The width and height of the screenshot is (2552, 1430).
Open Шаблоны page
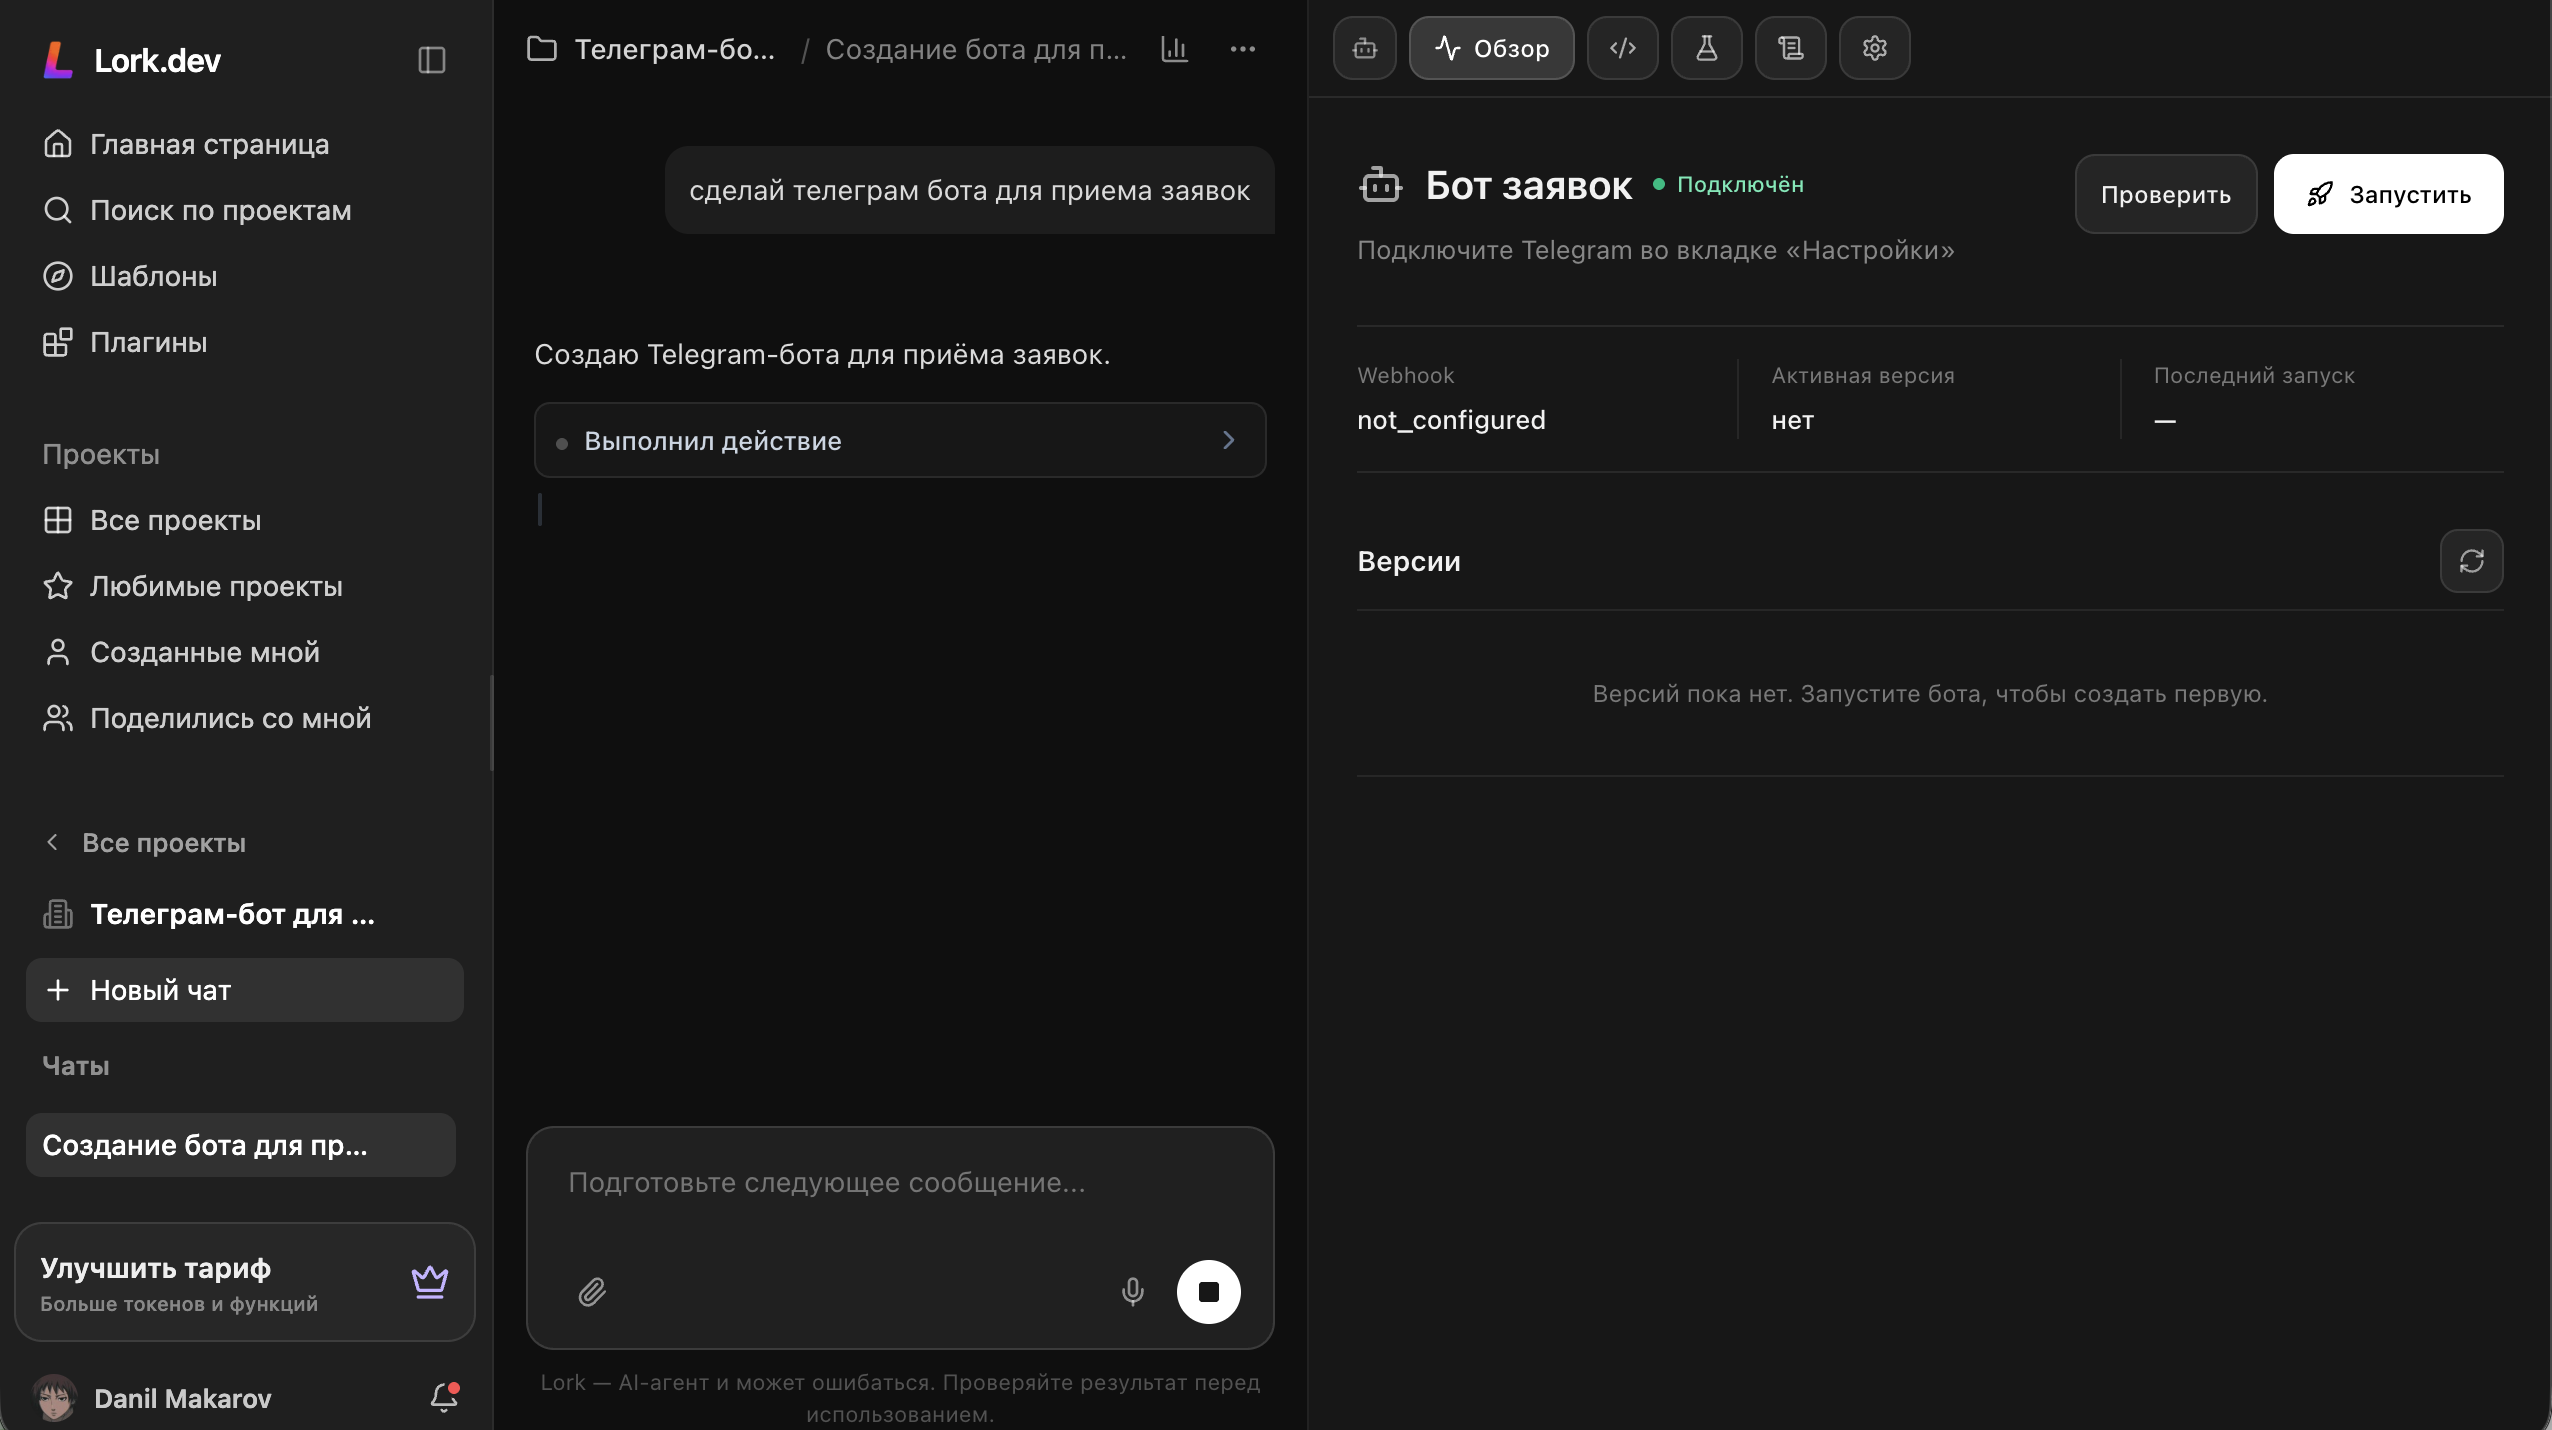pos(130,276)
